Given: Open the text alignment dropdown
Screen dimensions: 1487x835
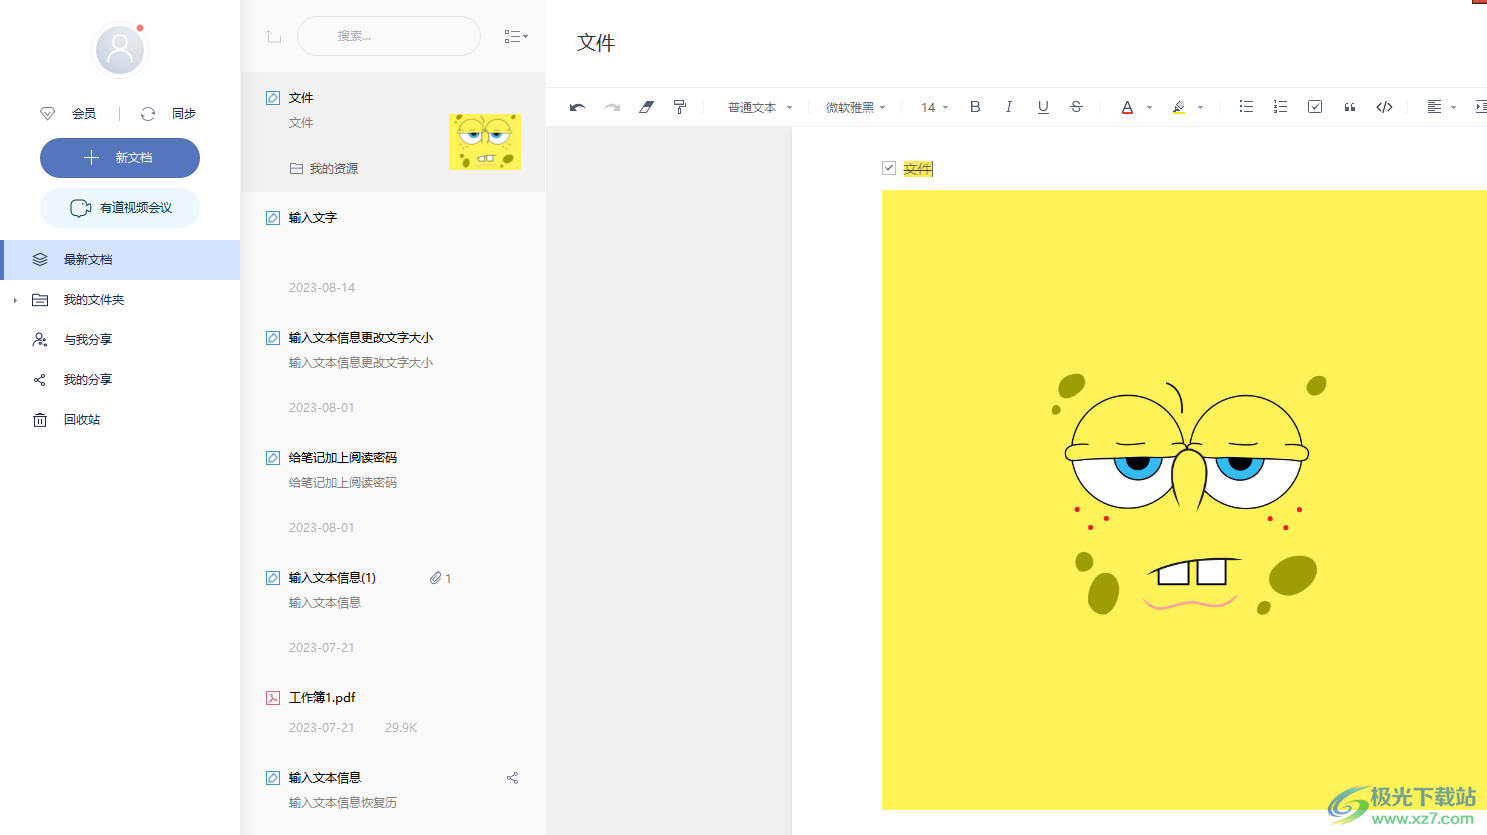Looking at the screenshot, I should pos(1441,107).
